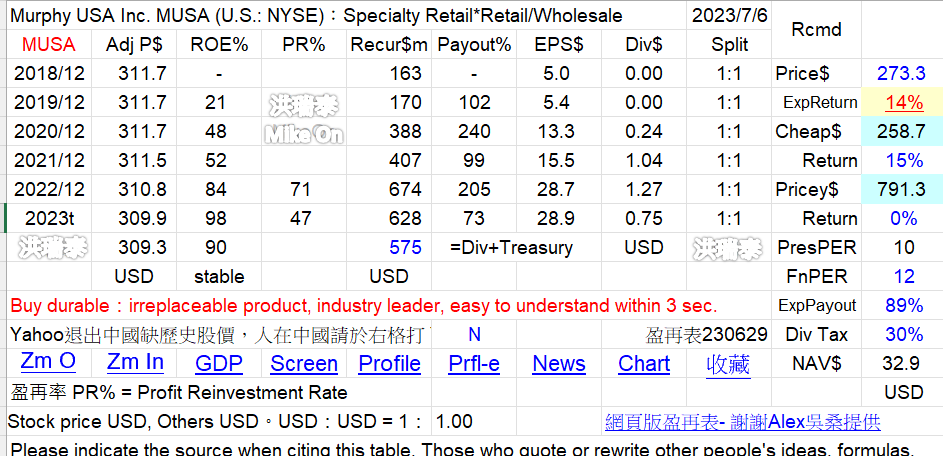Select the NAV$ value 32.9

[x=901, y=363]
